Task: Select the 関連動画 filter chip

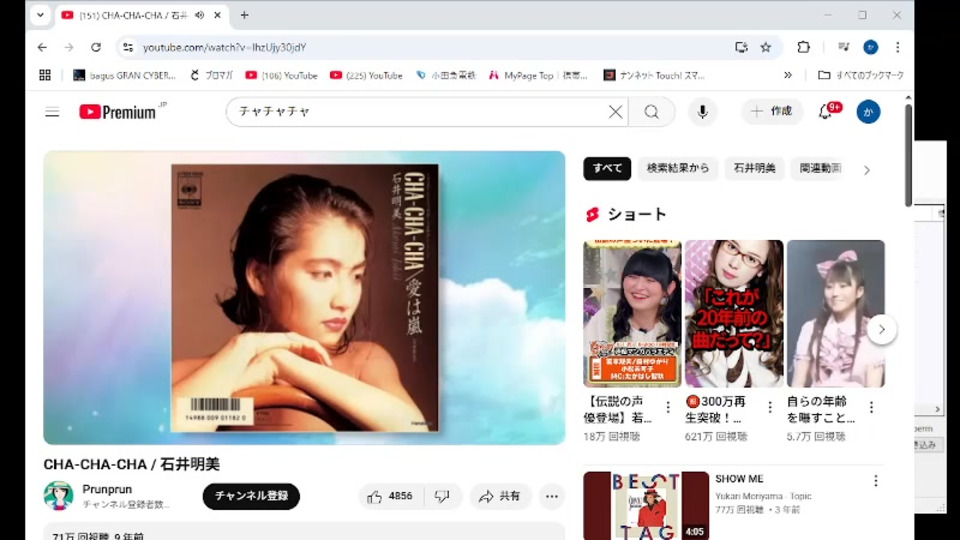Action: tap(821, 168)
